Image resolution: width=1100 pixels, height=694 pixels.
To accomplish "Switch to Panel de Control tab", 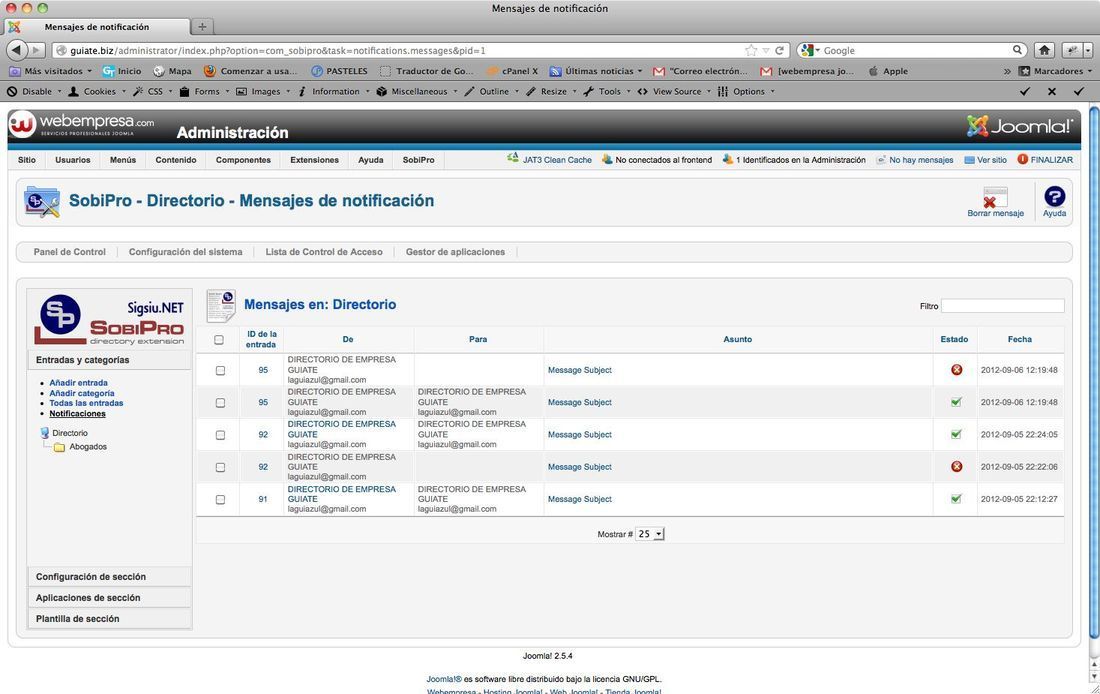I will 69,252.
